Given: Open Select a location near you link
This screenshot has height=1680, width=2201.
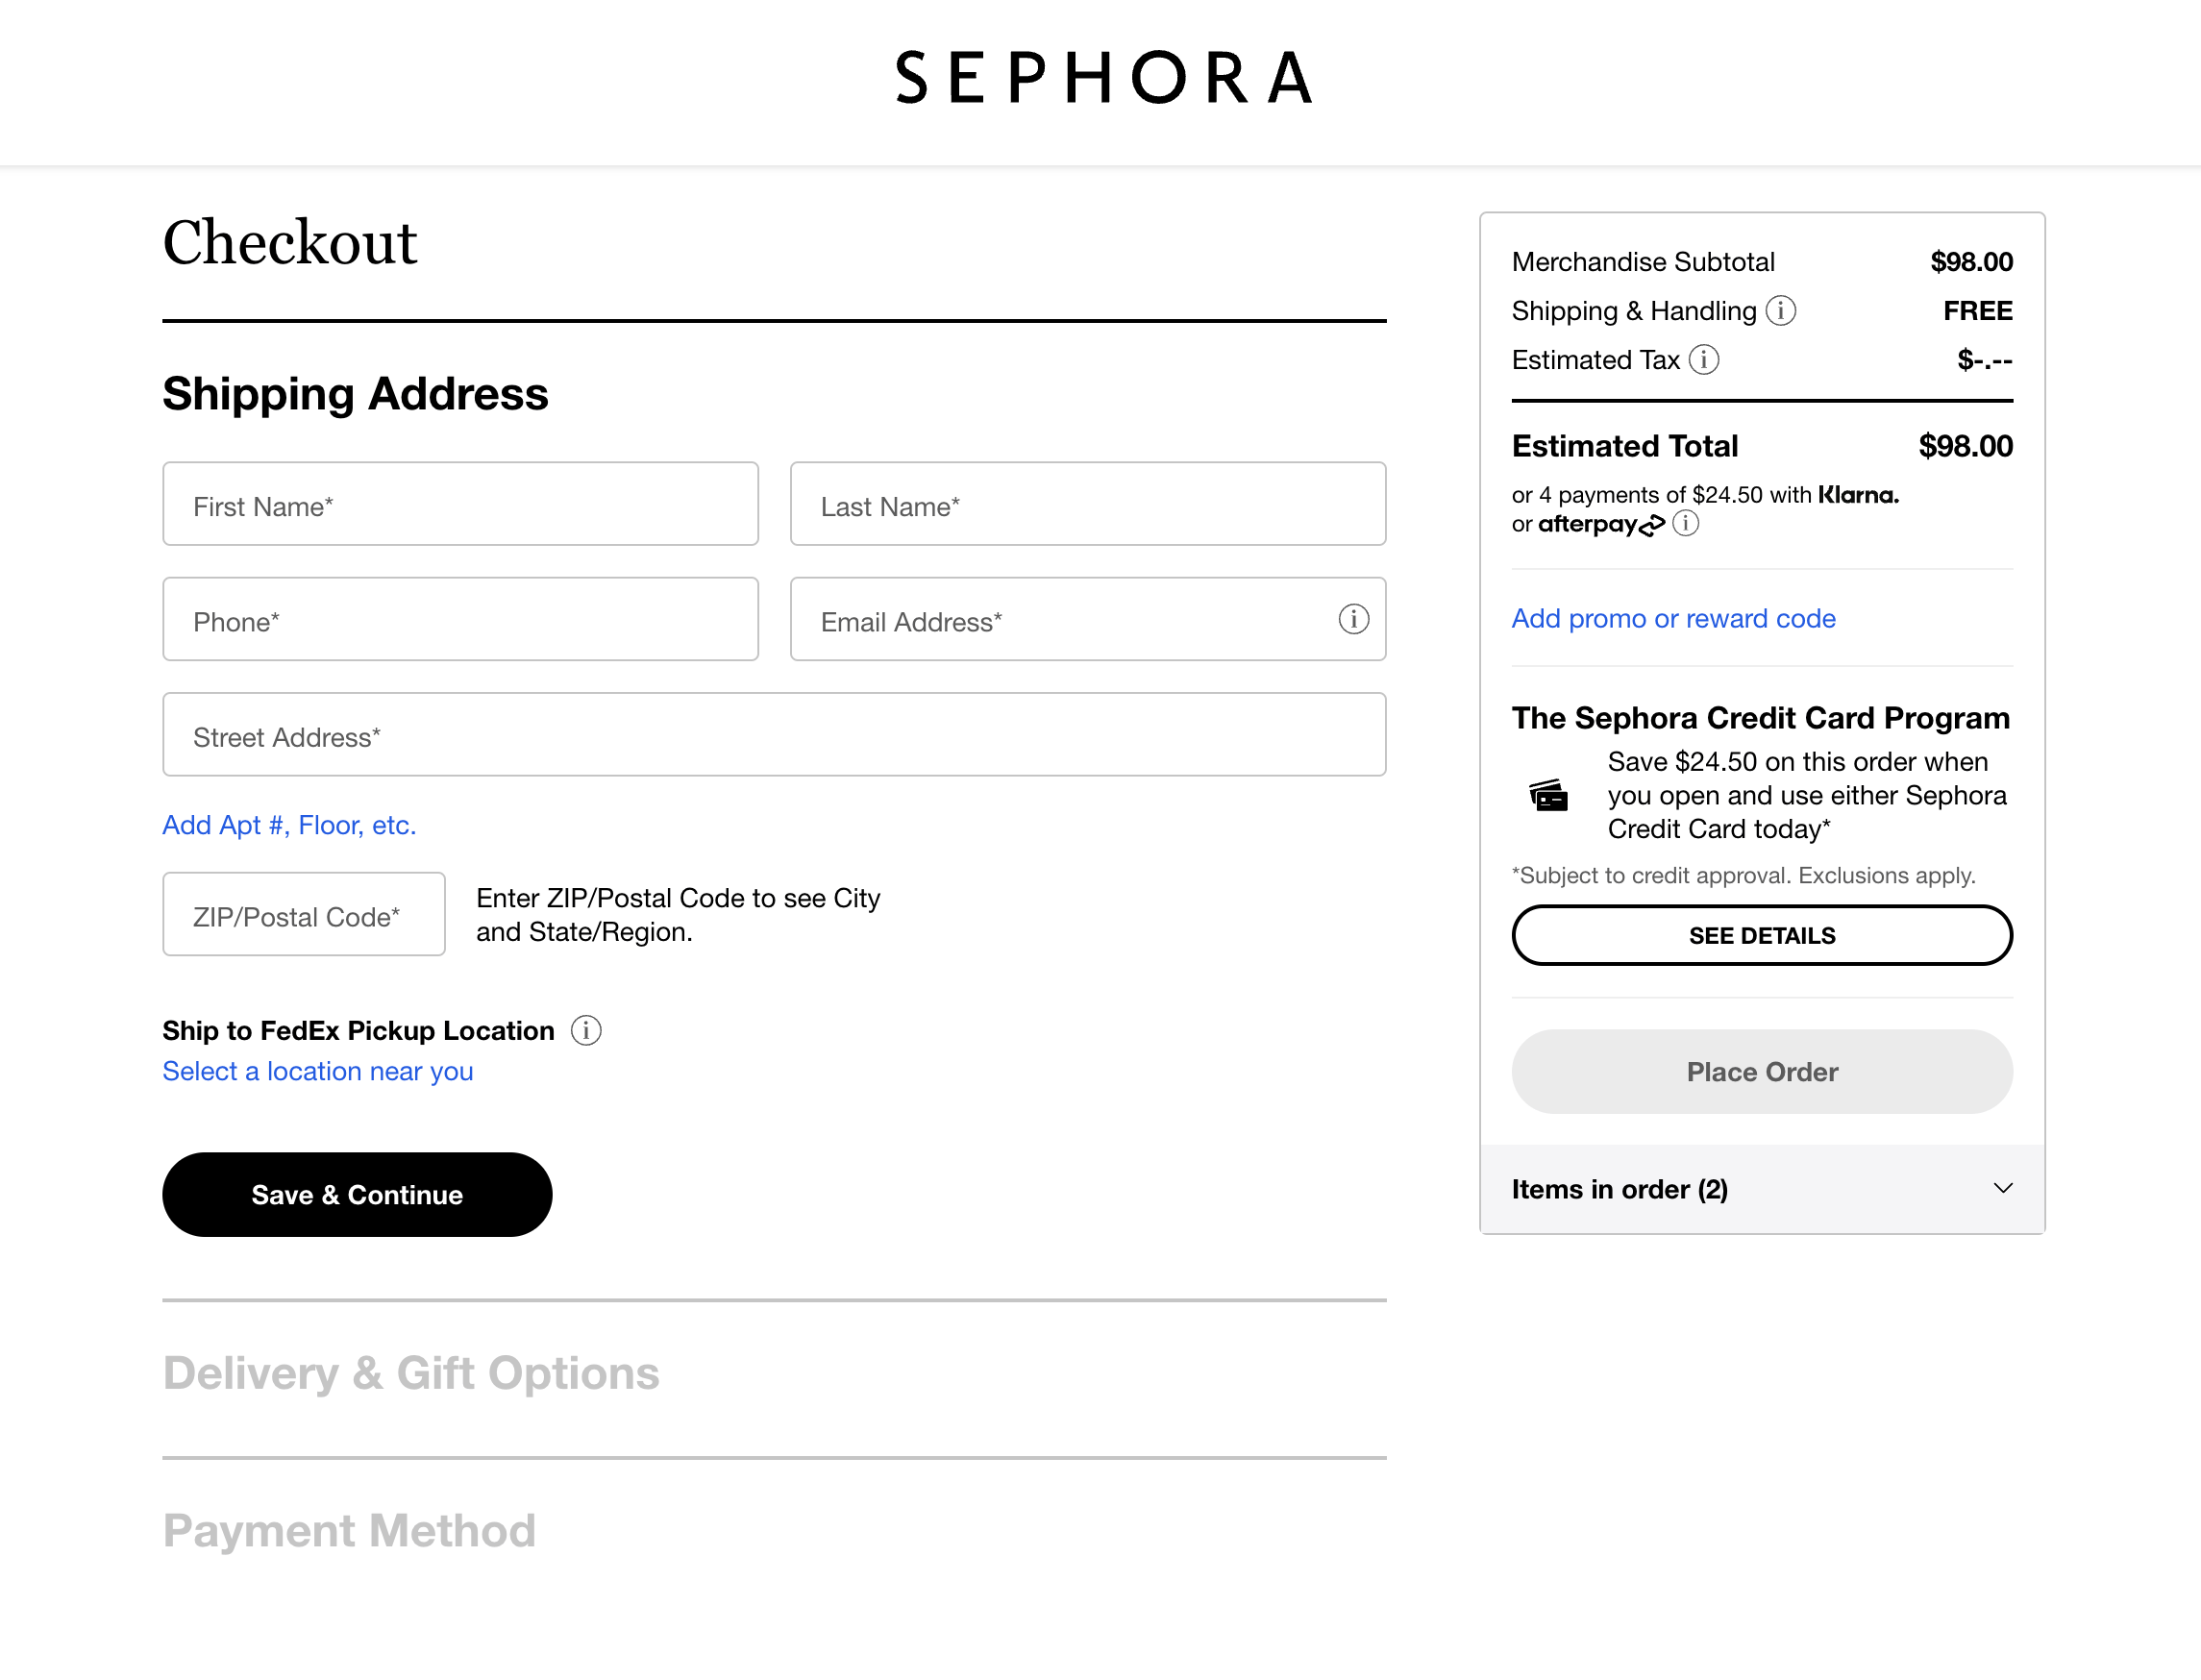Looking at the screenshot, I should pos(317,1071).
